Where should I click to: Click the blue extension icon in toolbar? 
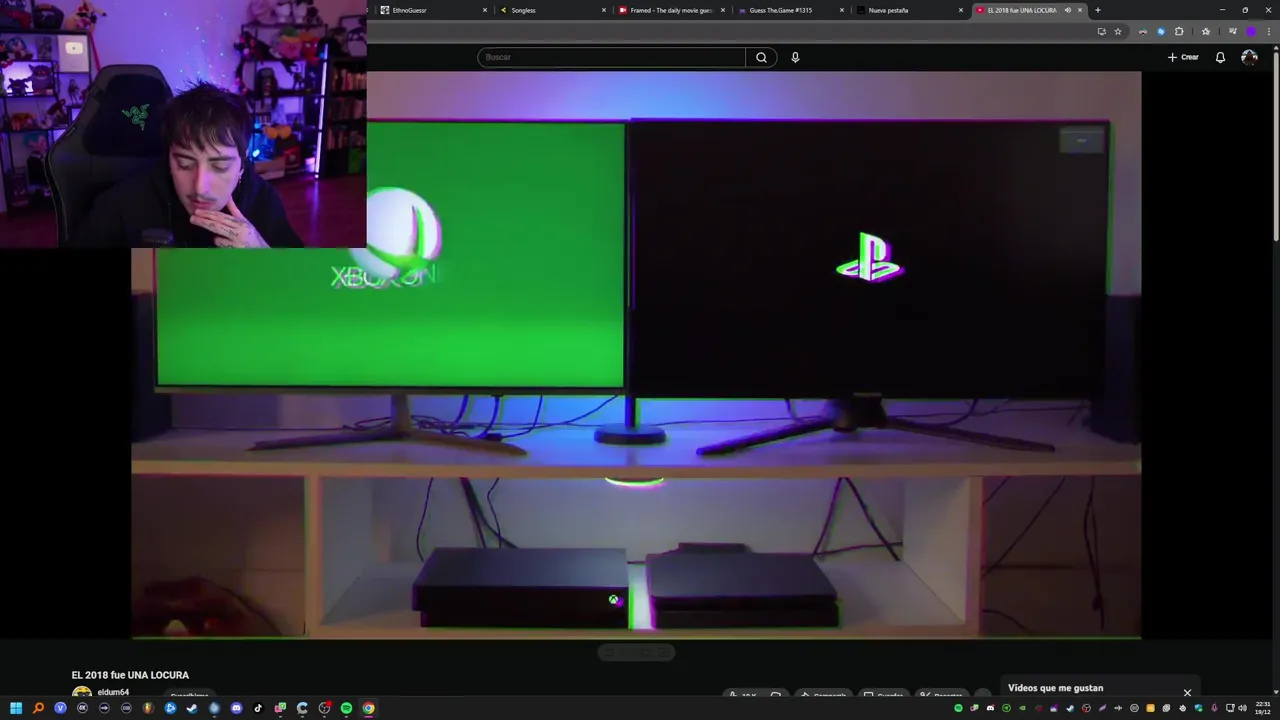[1161, 31]
